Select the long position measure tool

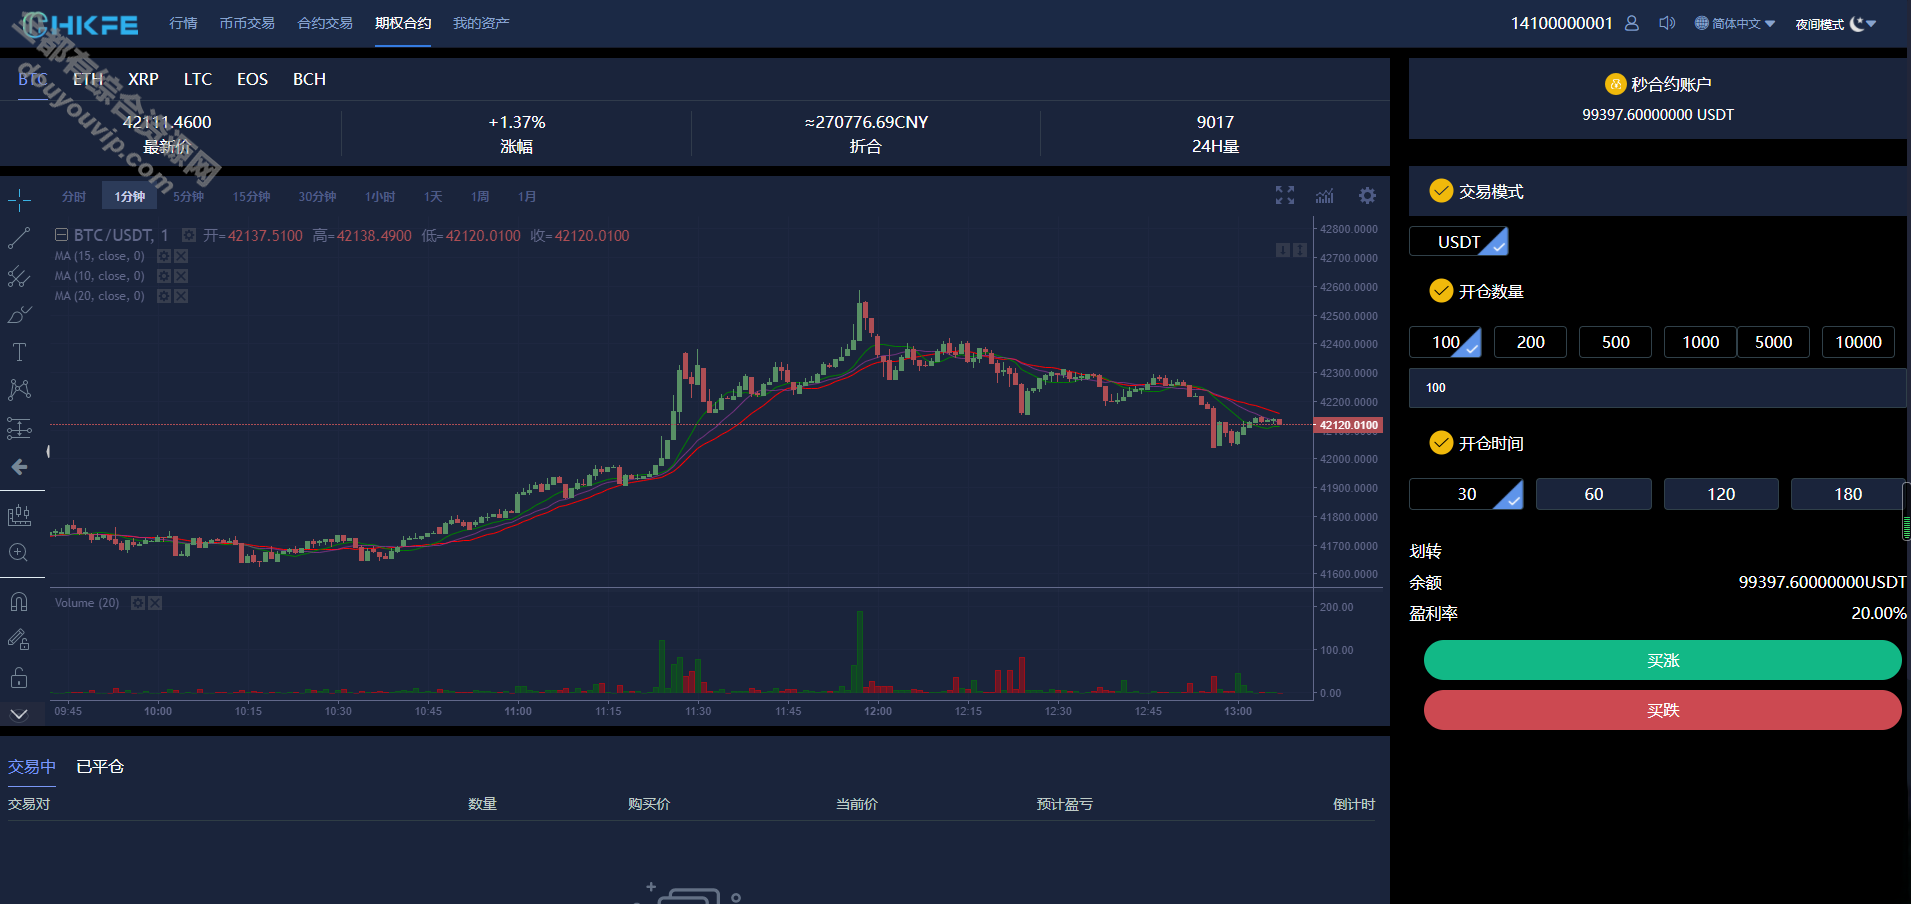click(x=19, y=428)
